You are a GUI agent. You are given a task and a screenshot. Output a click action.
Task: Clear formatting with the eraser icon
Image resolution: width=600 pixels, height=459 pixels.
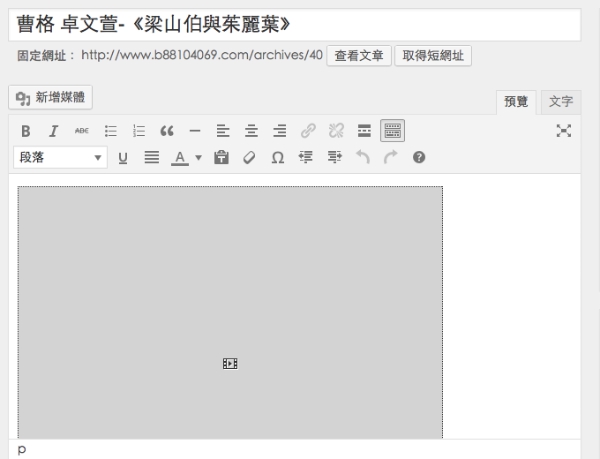pyautogui.click(x=249, y=157)
